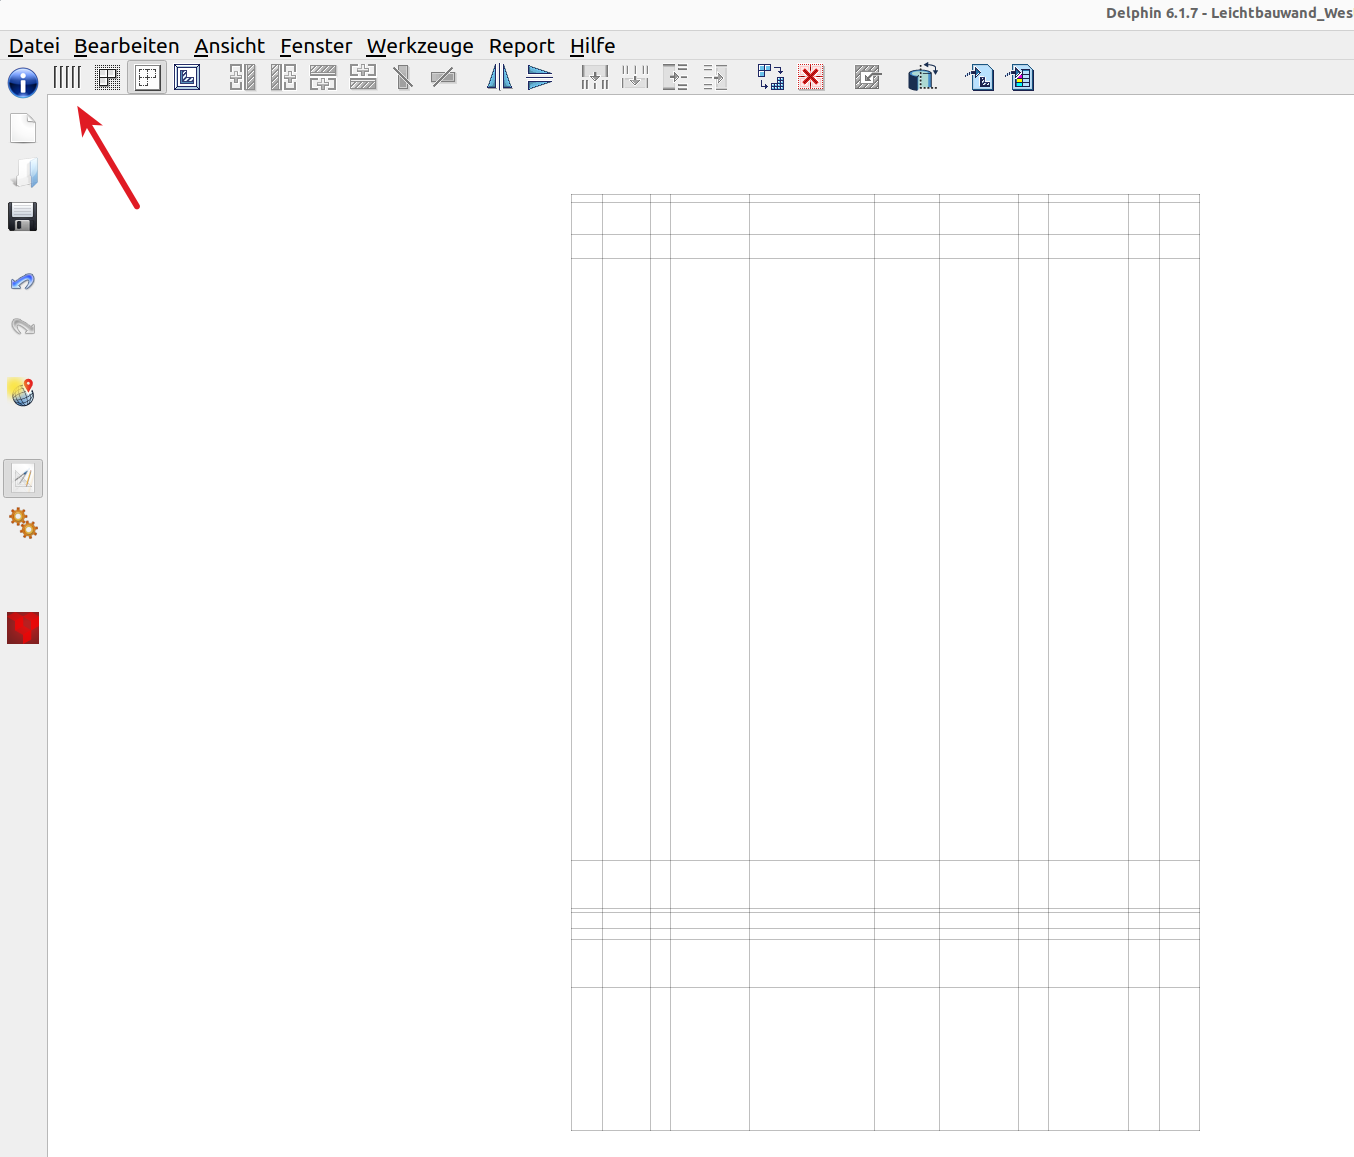Image resolution: width=1354 pixels, height=1157 pixels.
Task: Toggle the construction drawing view button
Action: click(x=23, y=478)
